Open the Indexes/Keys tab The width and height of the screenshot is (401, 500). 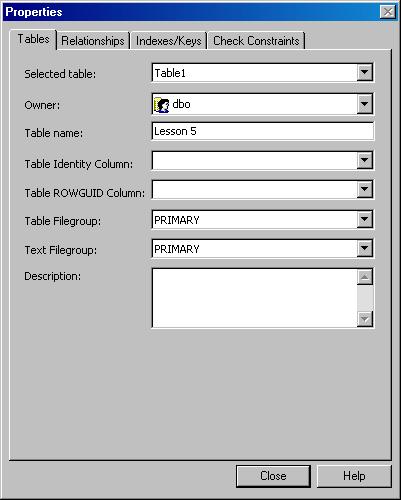click(x=169, y=41)
